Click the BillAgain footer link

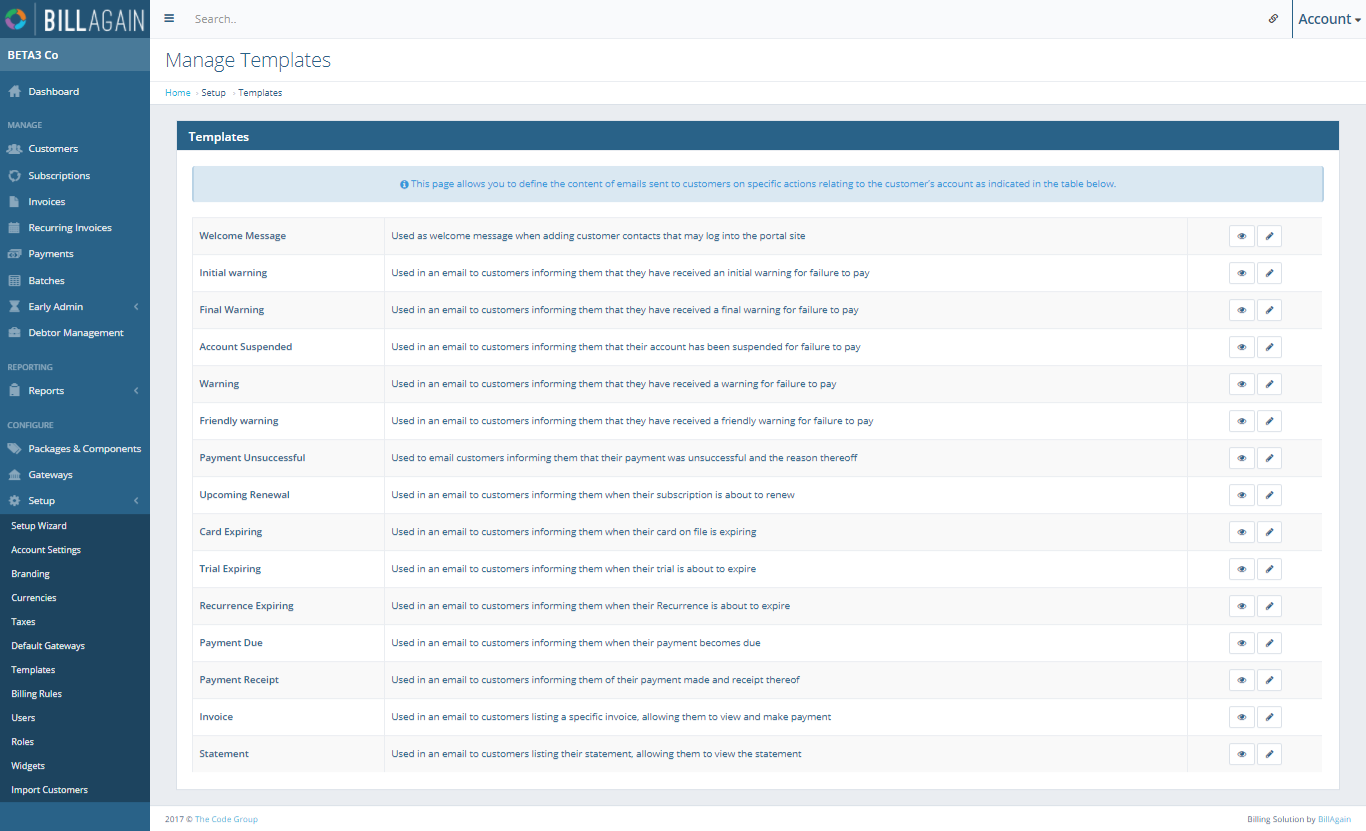(x=1334, y=820)
